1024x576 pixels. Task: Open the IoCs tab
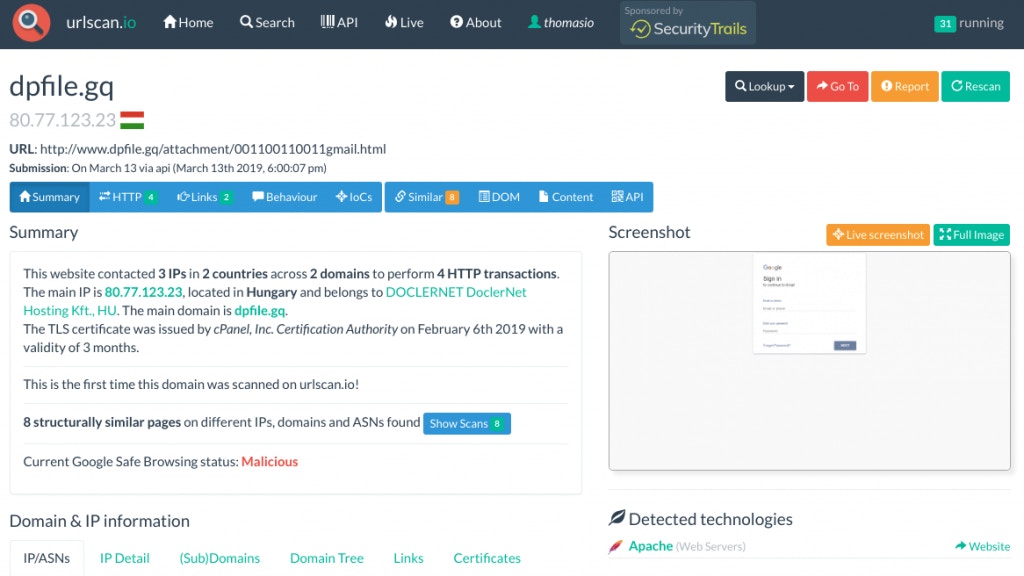coord(354,197)
